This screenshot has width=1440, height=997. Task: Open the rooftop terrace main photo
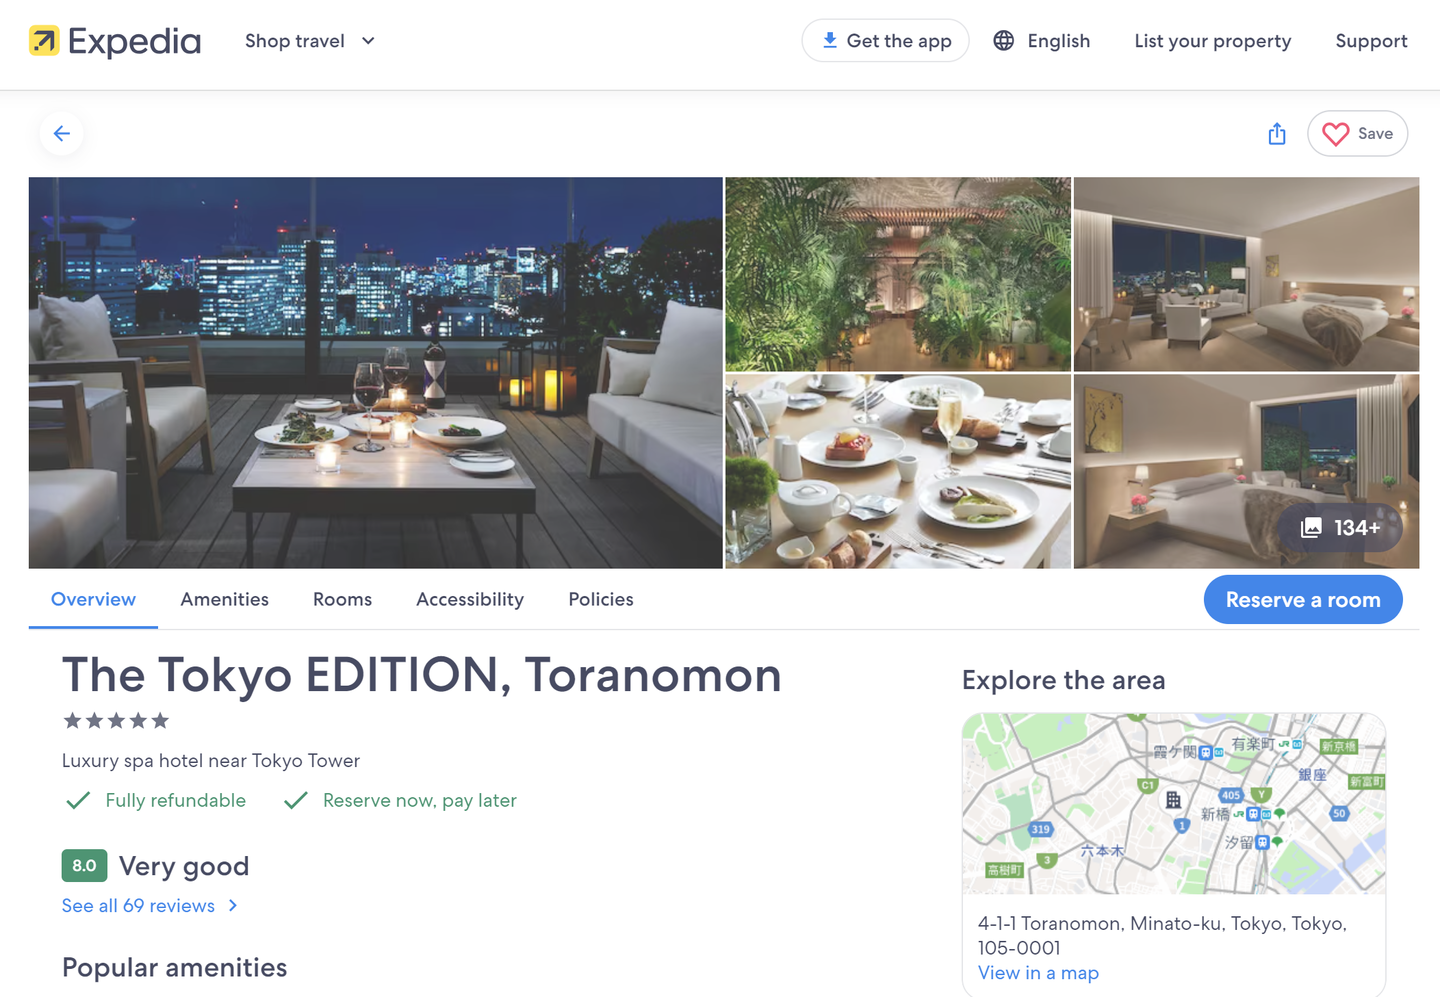[375, 373]
